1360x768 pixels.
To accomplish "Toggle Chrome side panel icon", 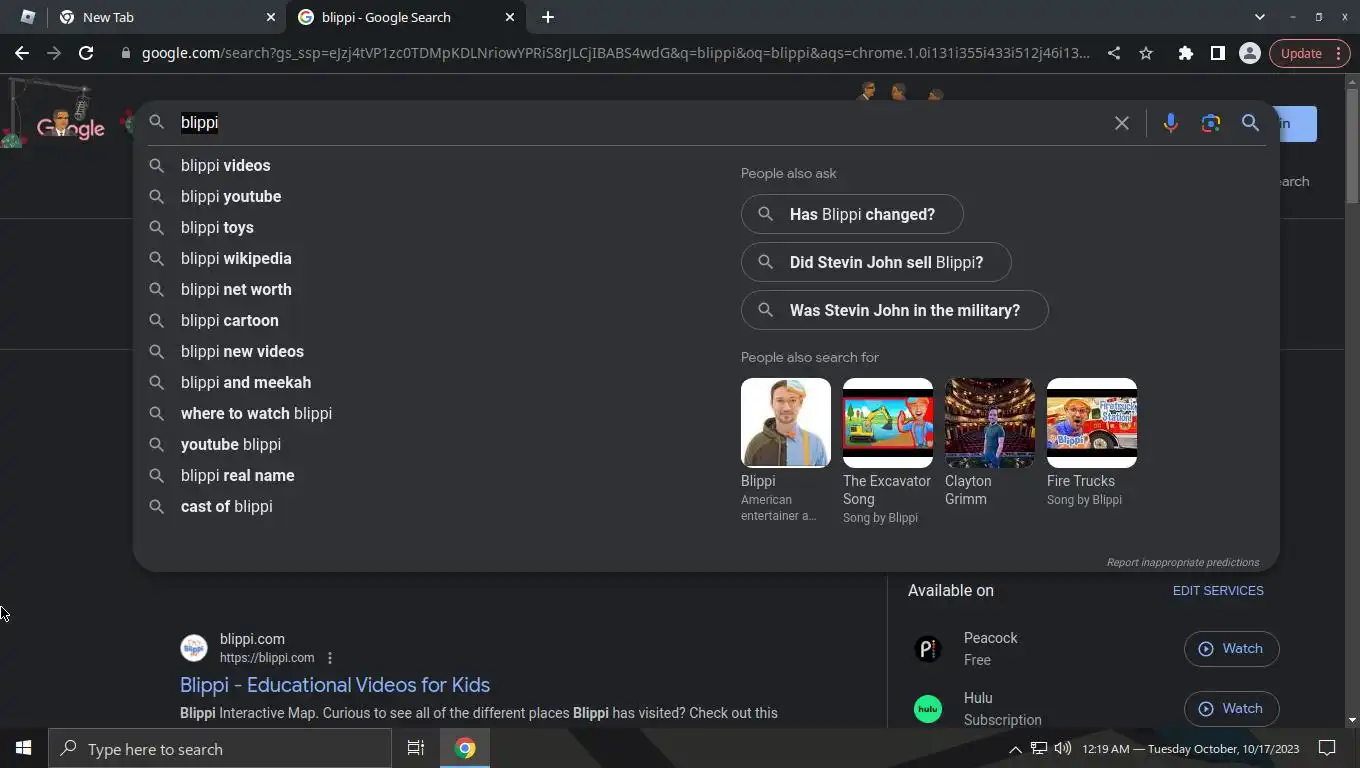I will [1218, 53].
